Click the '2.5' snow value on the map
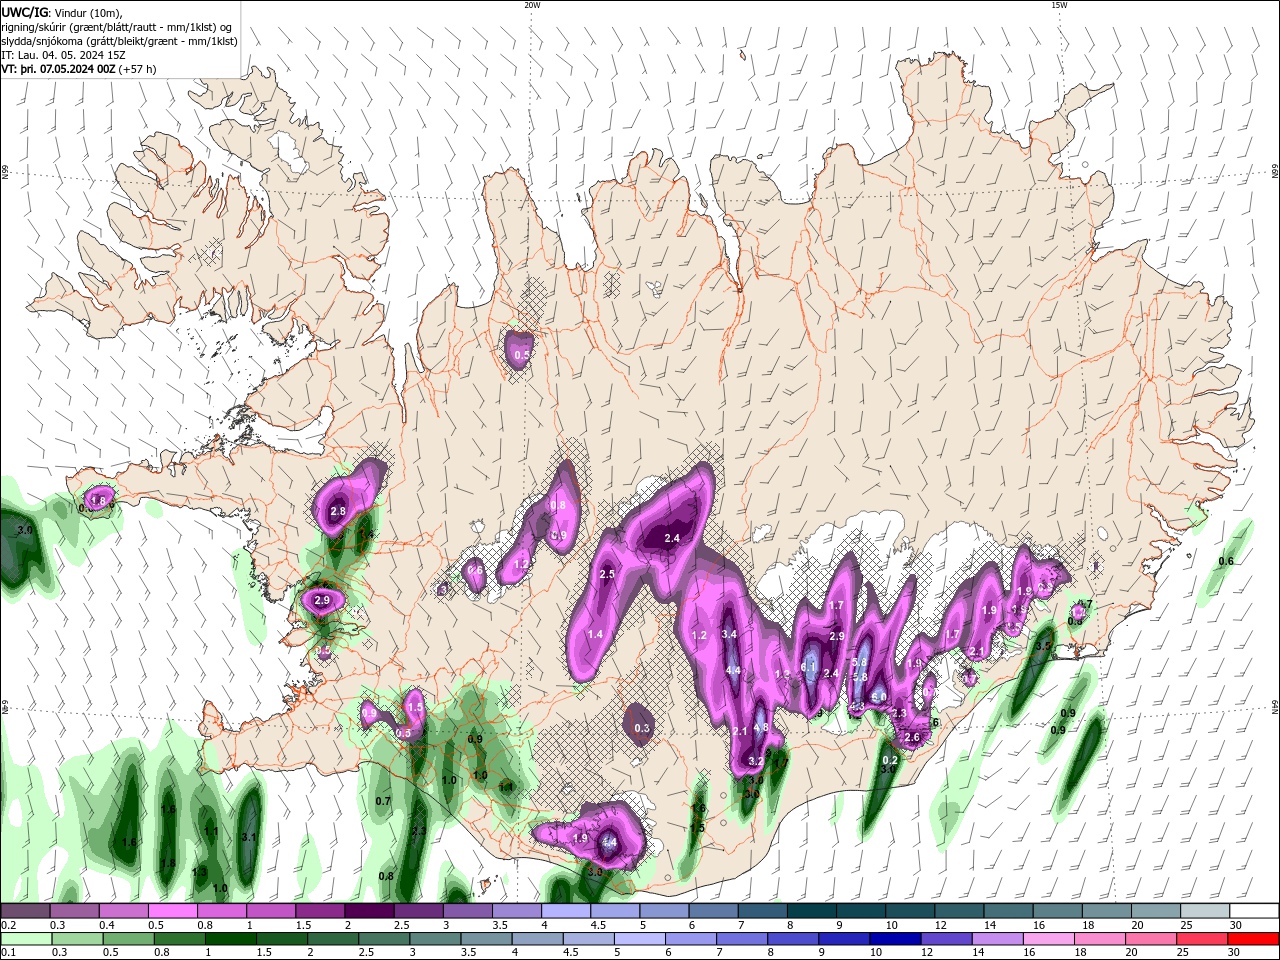The width and height of the screenshot is (1280, 960). click(x=607, y=574)
